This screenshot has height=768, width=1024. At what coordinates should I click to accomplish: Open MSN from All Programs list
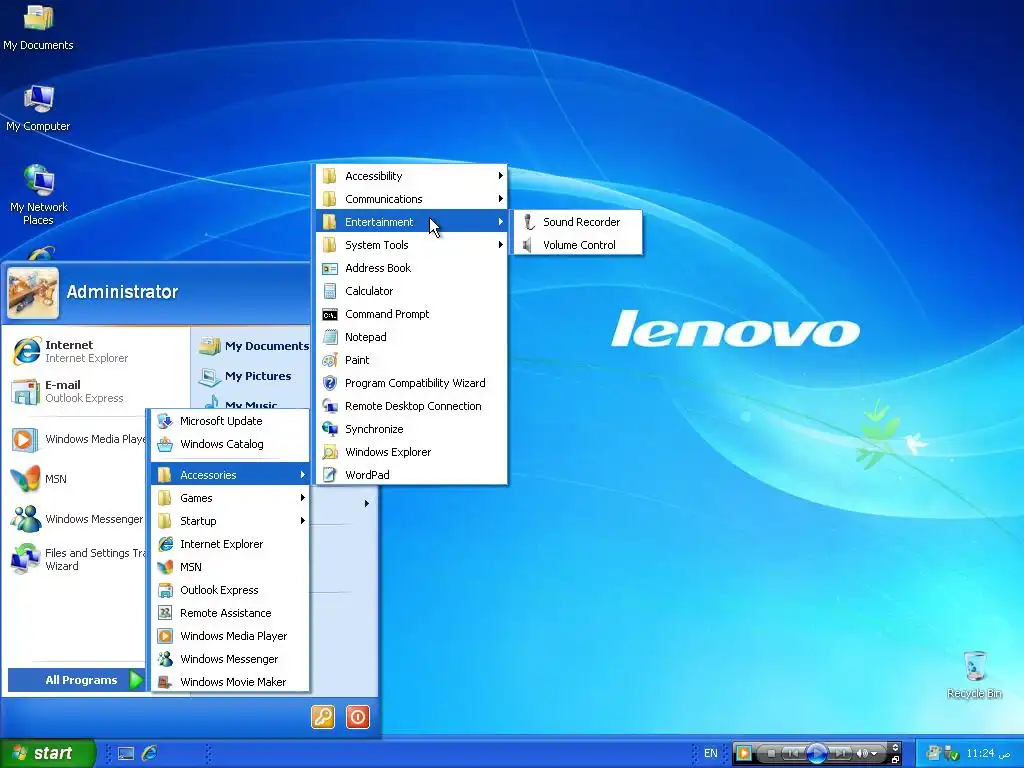(230, 567)
